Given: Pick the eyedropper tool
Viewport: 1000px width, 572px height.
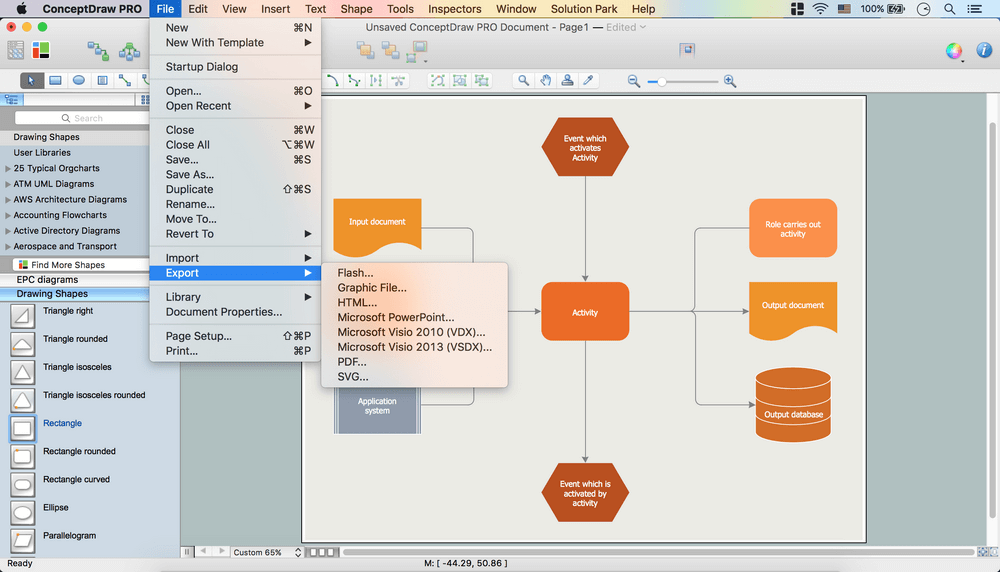Looking at the screenshot, I should (589, 81).
